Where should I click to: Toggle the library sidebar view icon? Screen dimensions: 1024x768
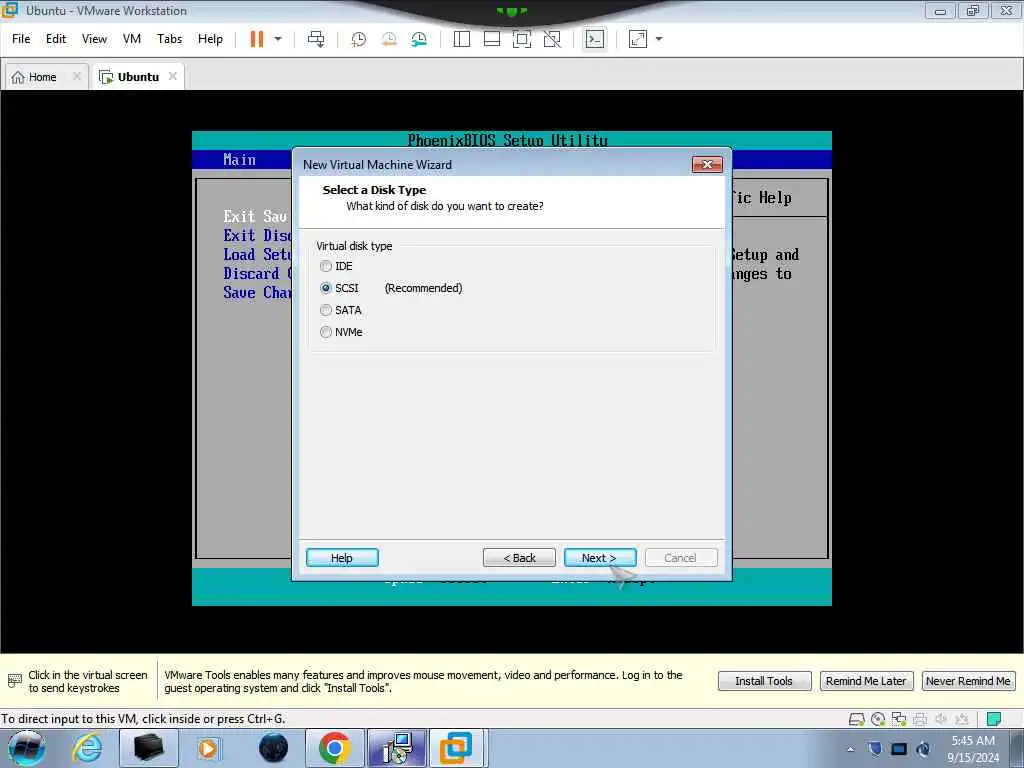pyautogui.click(x=462, y=39)
